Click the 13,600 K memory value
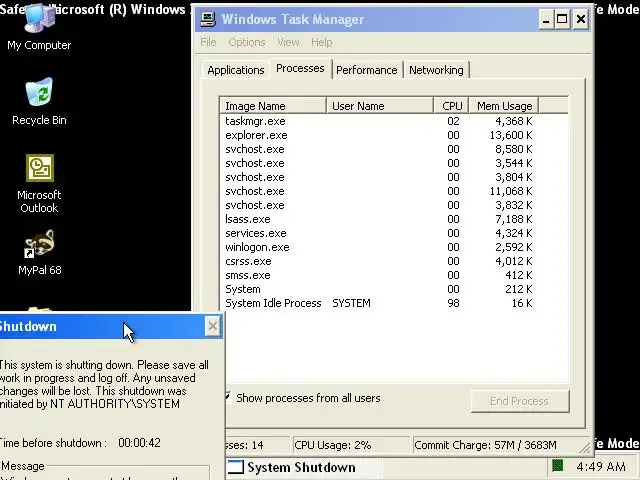The image size is (640, 480). [511, 135]
